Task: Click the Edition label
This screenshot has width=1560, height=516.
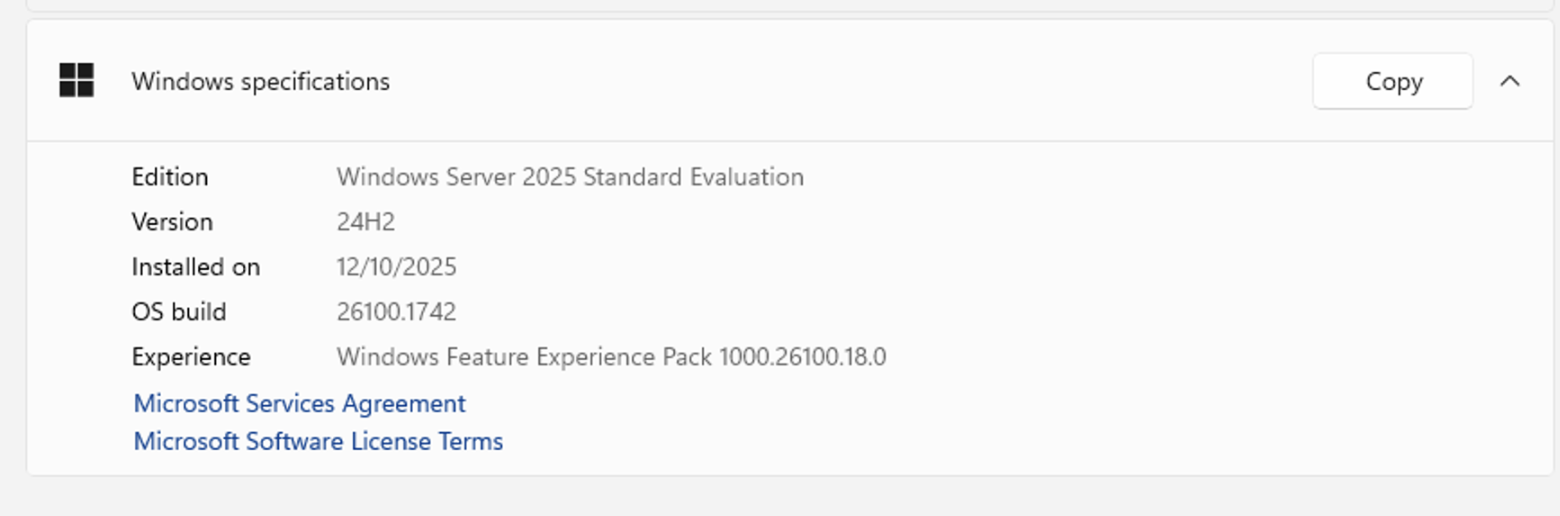Action: [x=170, y=177]
